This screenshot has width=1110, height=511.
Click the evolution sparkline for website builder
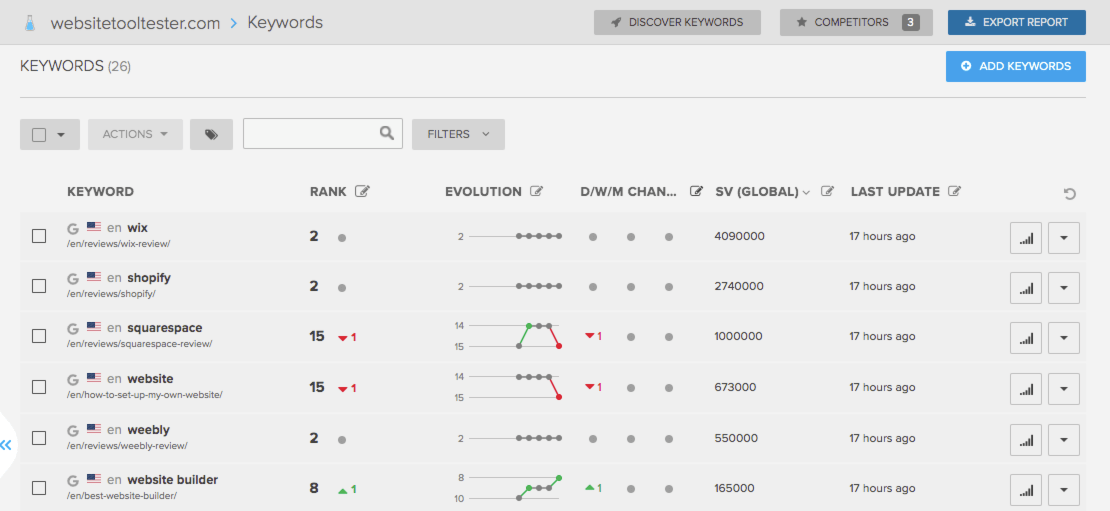coord(510,488)
